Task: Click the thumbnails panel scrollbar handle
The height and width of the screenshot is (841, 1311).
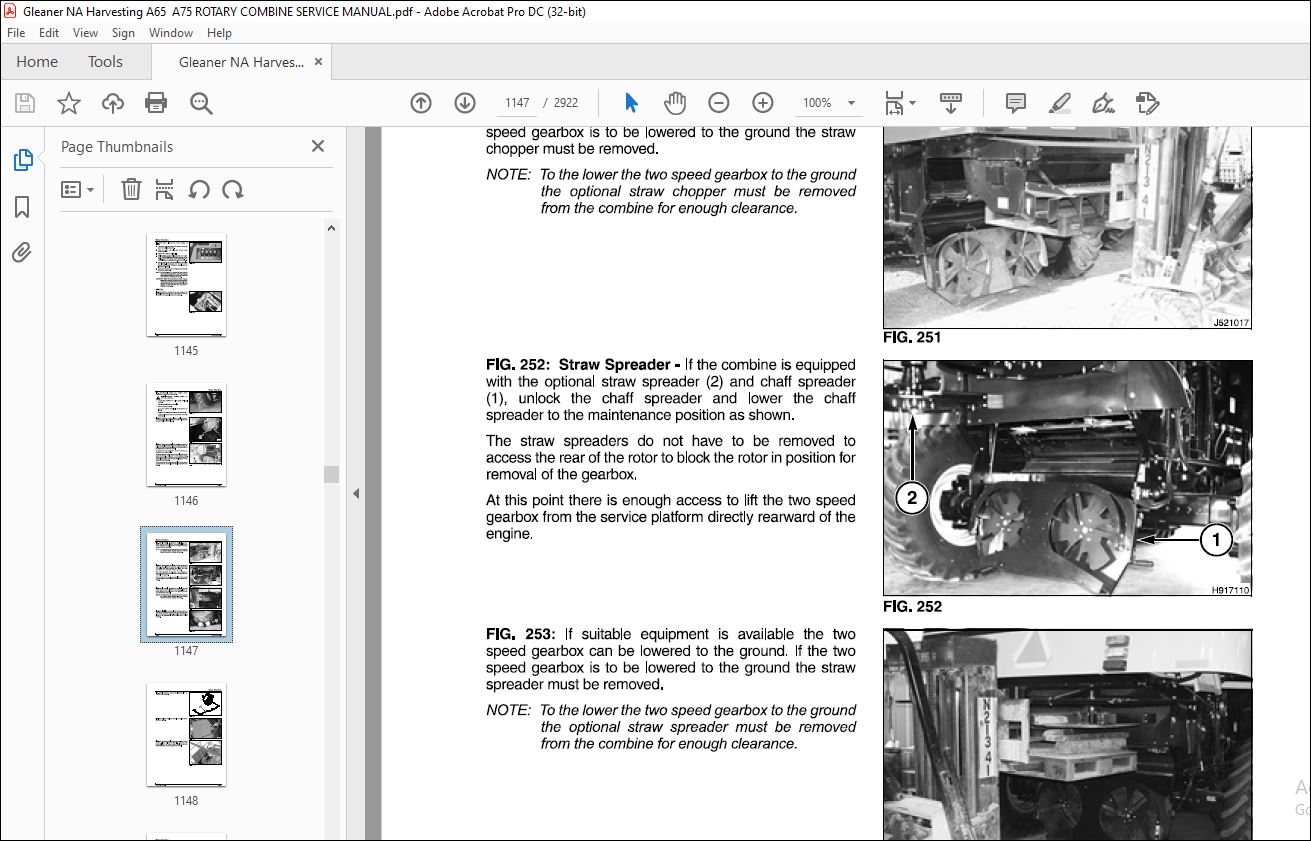Action: [331, 474]
